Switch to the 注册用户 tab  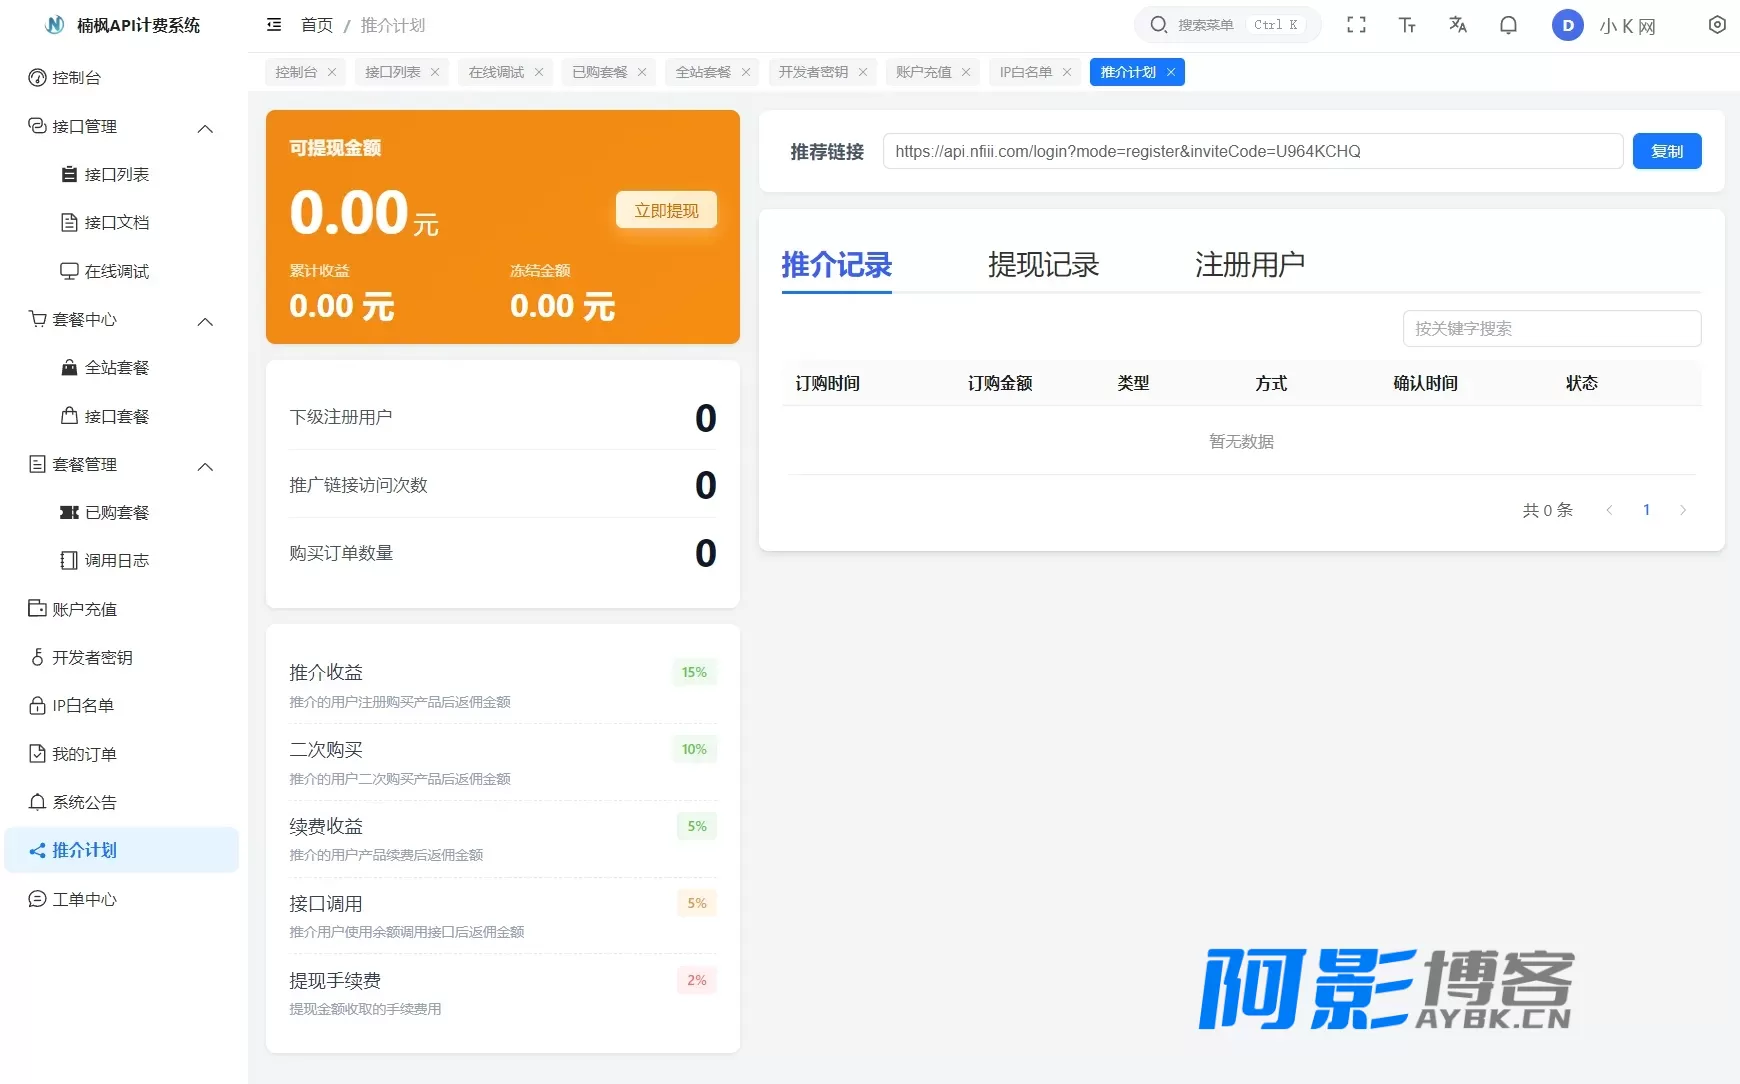[1250, 265]
